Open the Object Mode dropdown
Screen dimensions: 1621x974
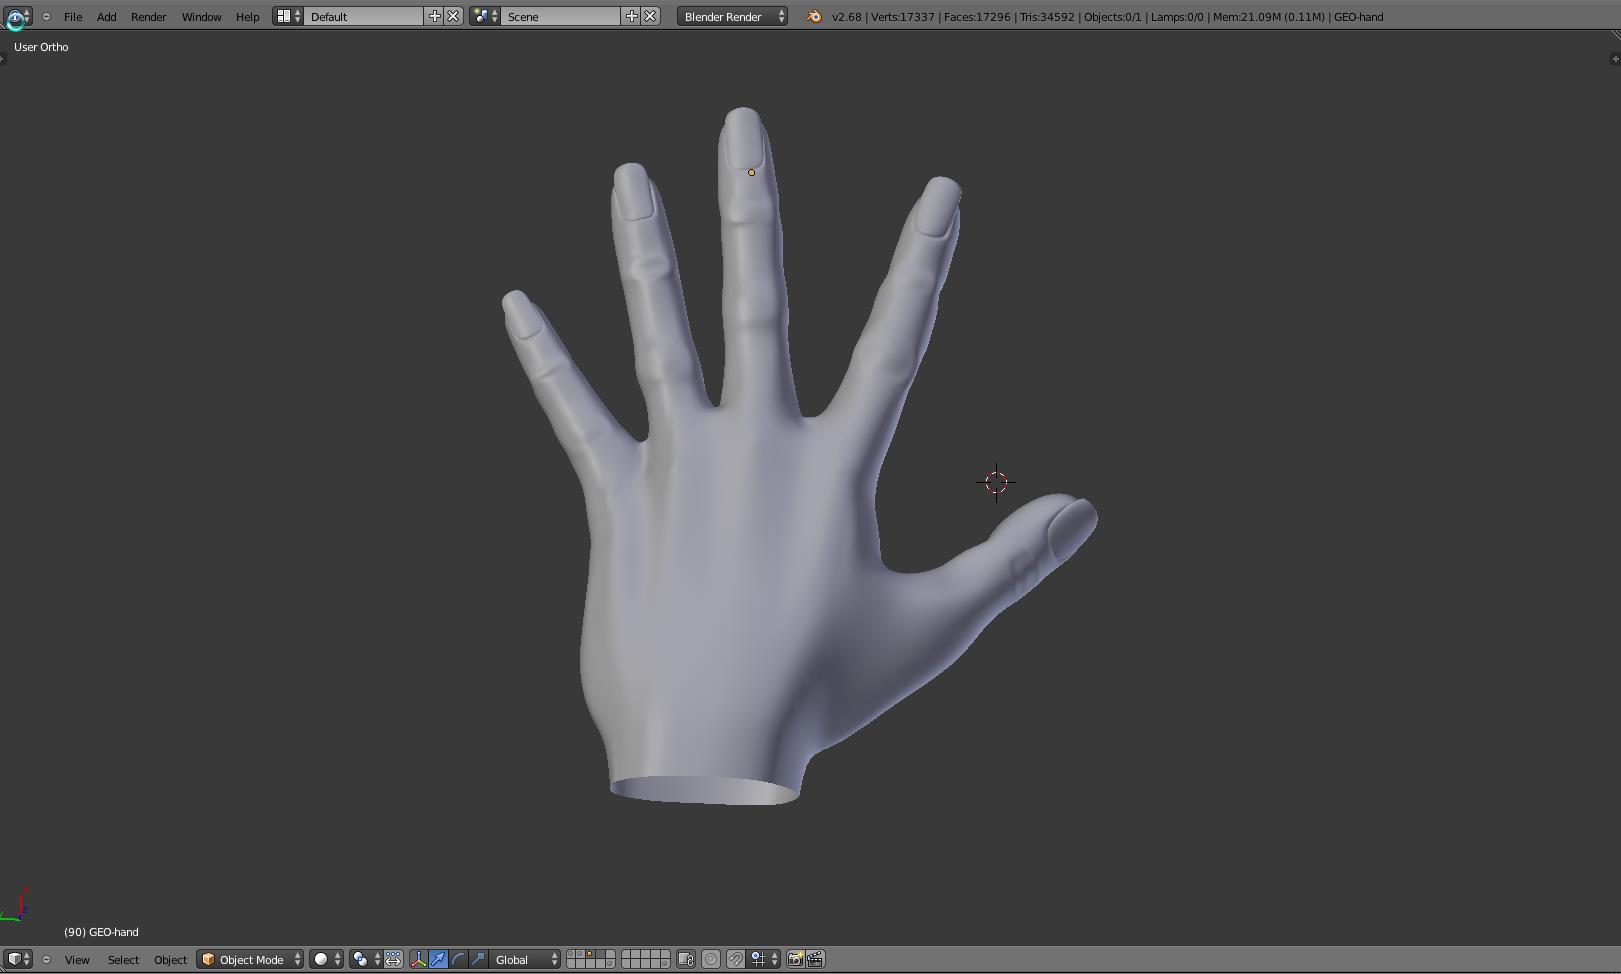(x=250, y=960)
